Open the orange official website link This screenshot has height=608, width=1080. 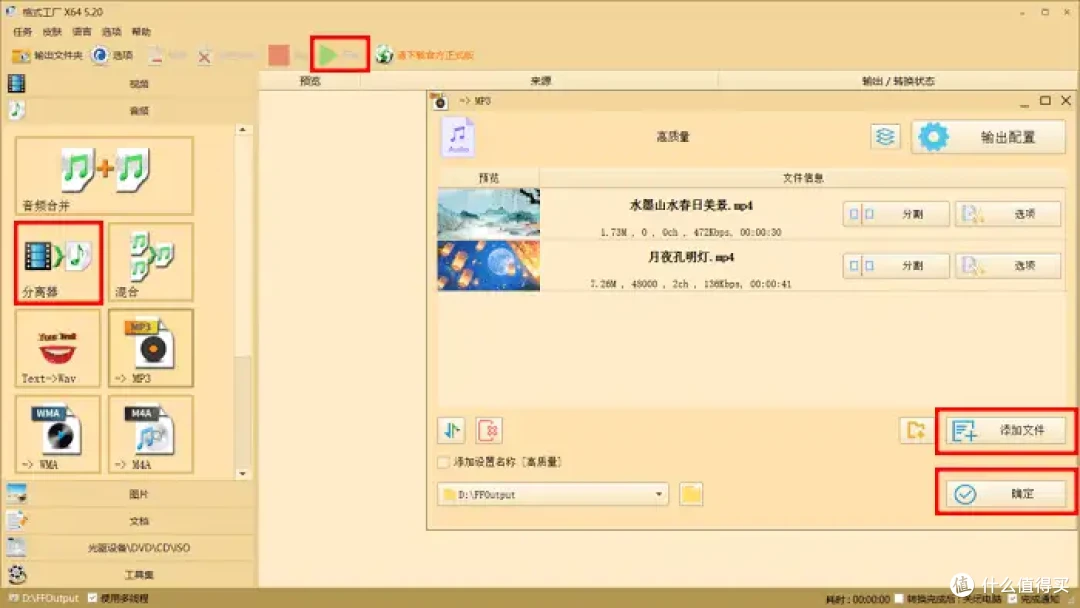pos(435,55)
